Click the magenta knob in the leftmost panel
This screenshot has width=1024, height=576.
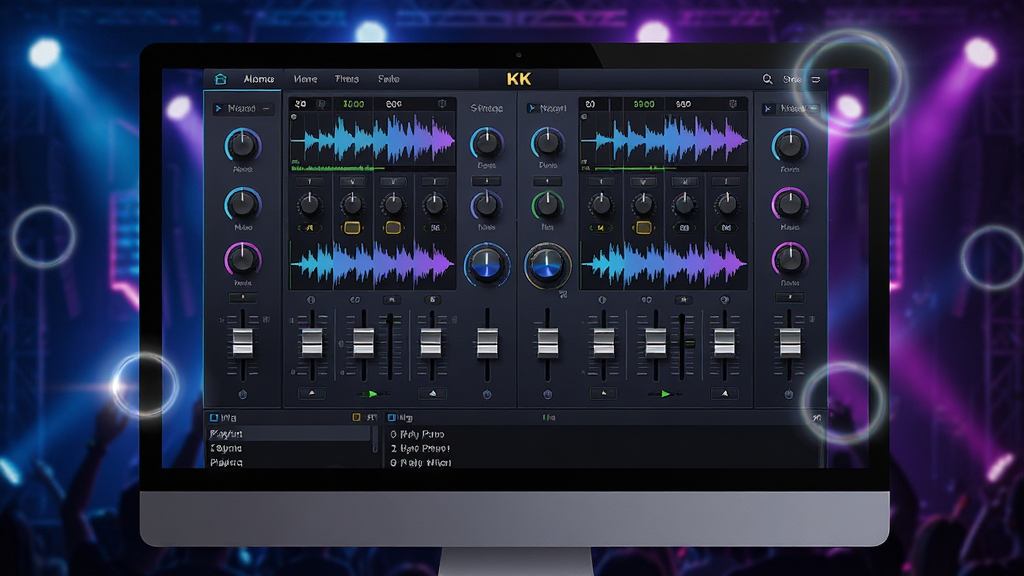pos(242,259)
